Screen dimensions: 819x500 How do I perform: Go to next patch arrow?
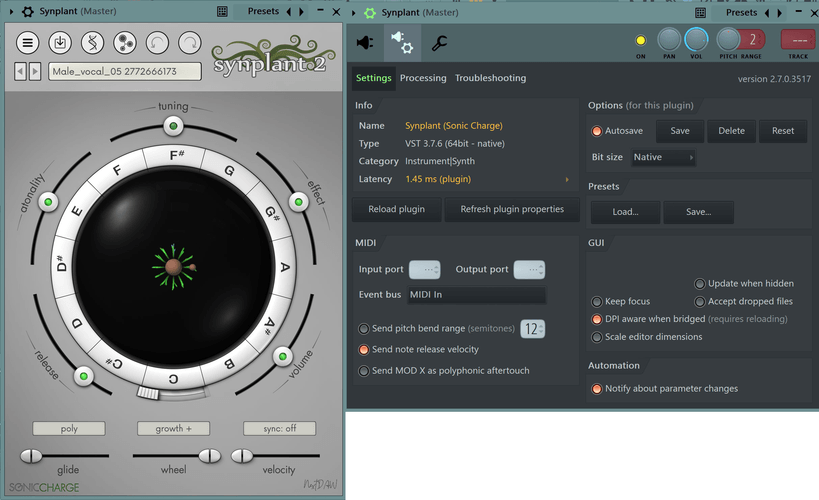pyautogui.click(x=34, y=71)
